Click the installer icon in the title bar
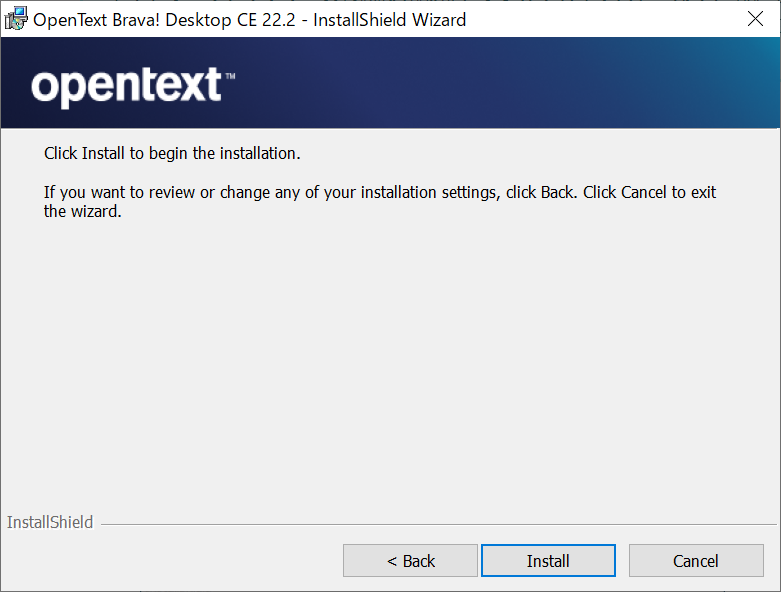 16,19
